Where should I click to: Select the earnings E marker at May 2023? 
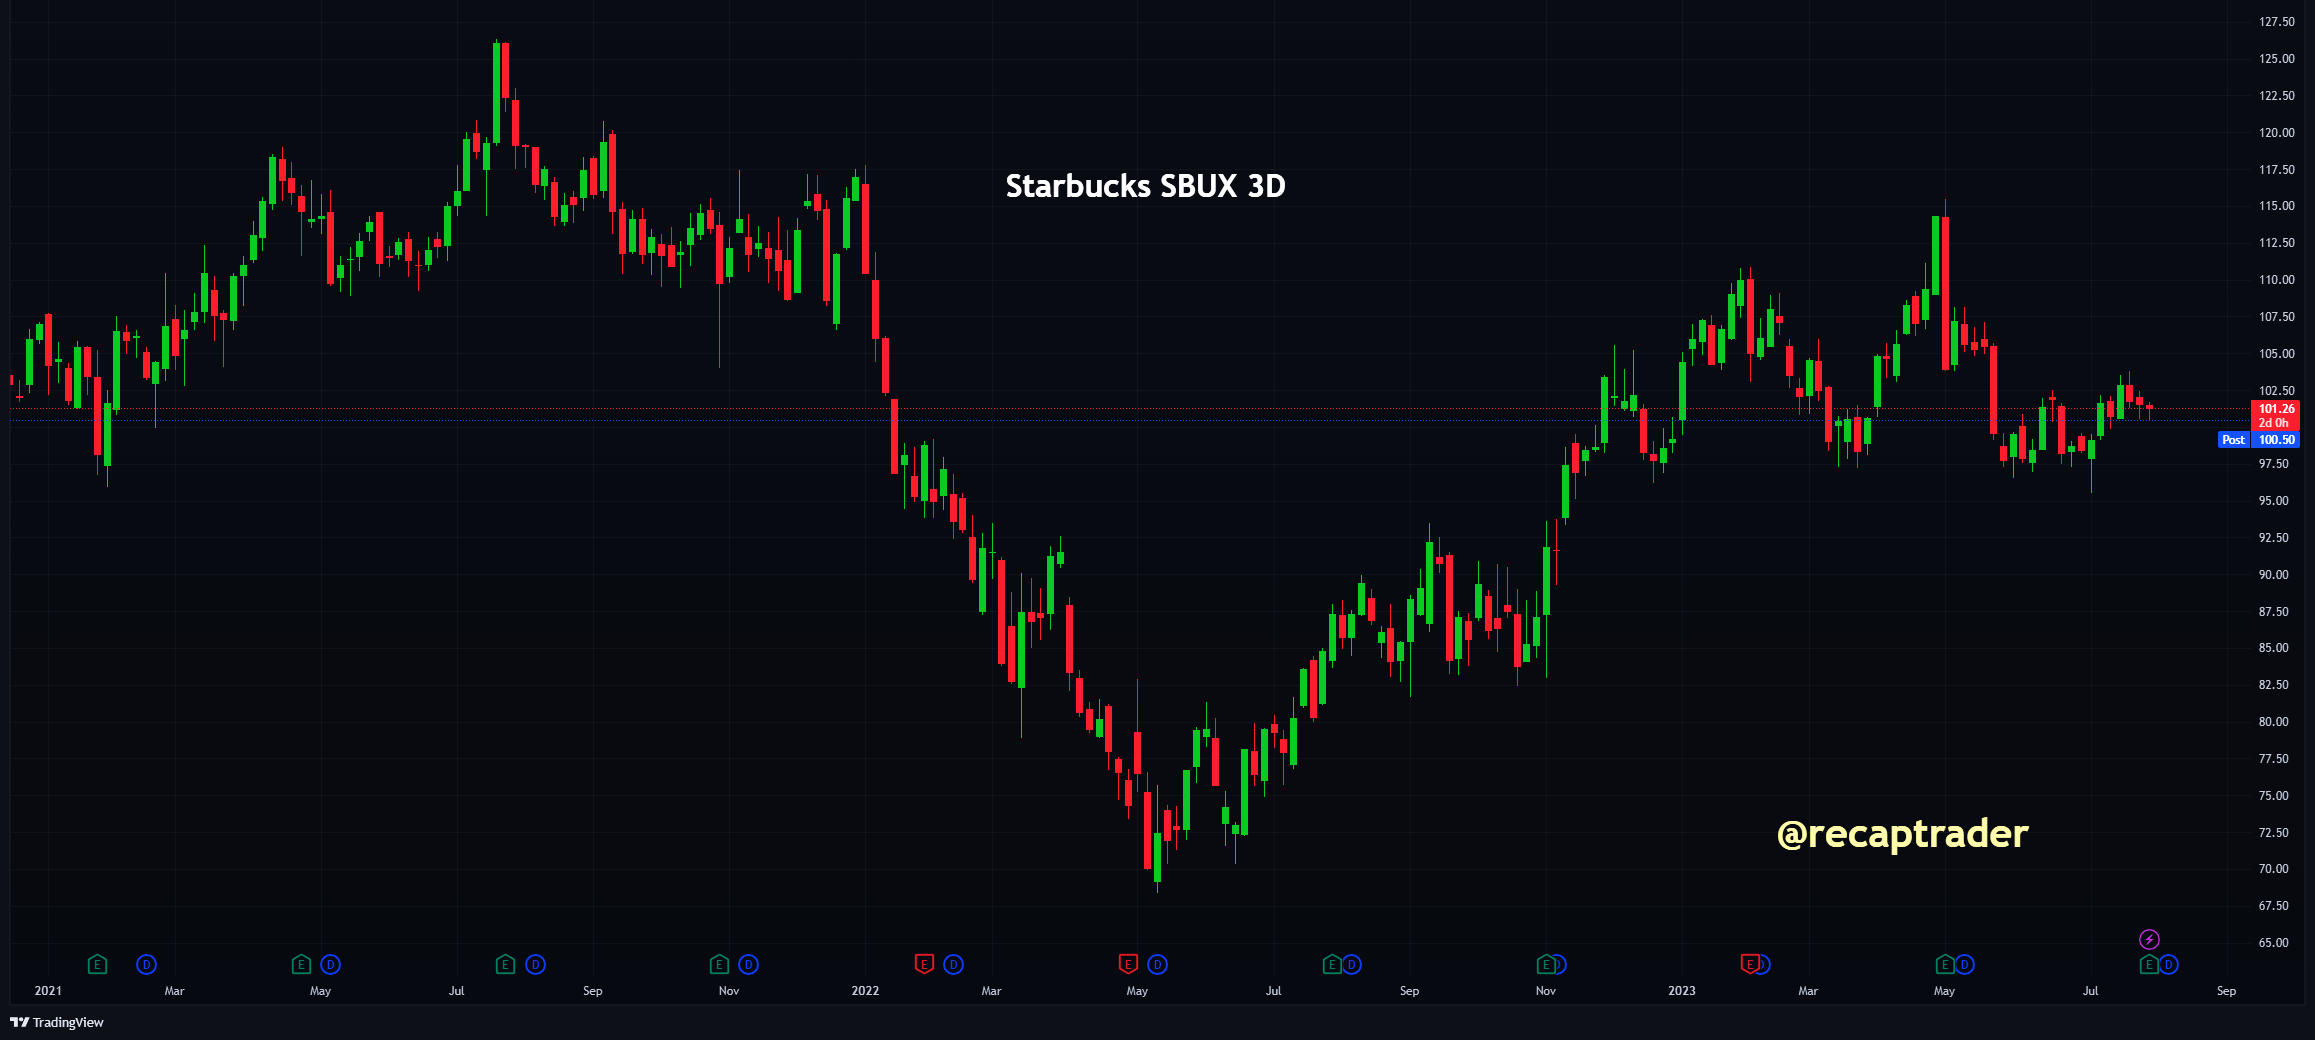pyautogui.click(x=1944, y=964)
